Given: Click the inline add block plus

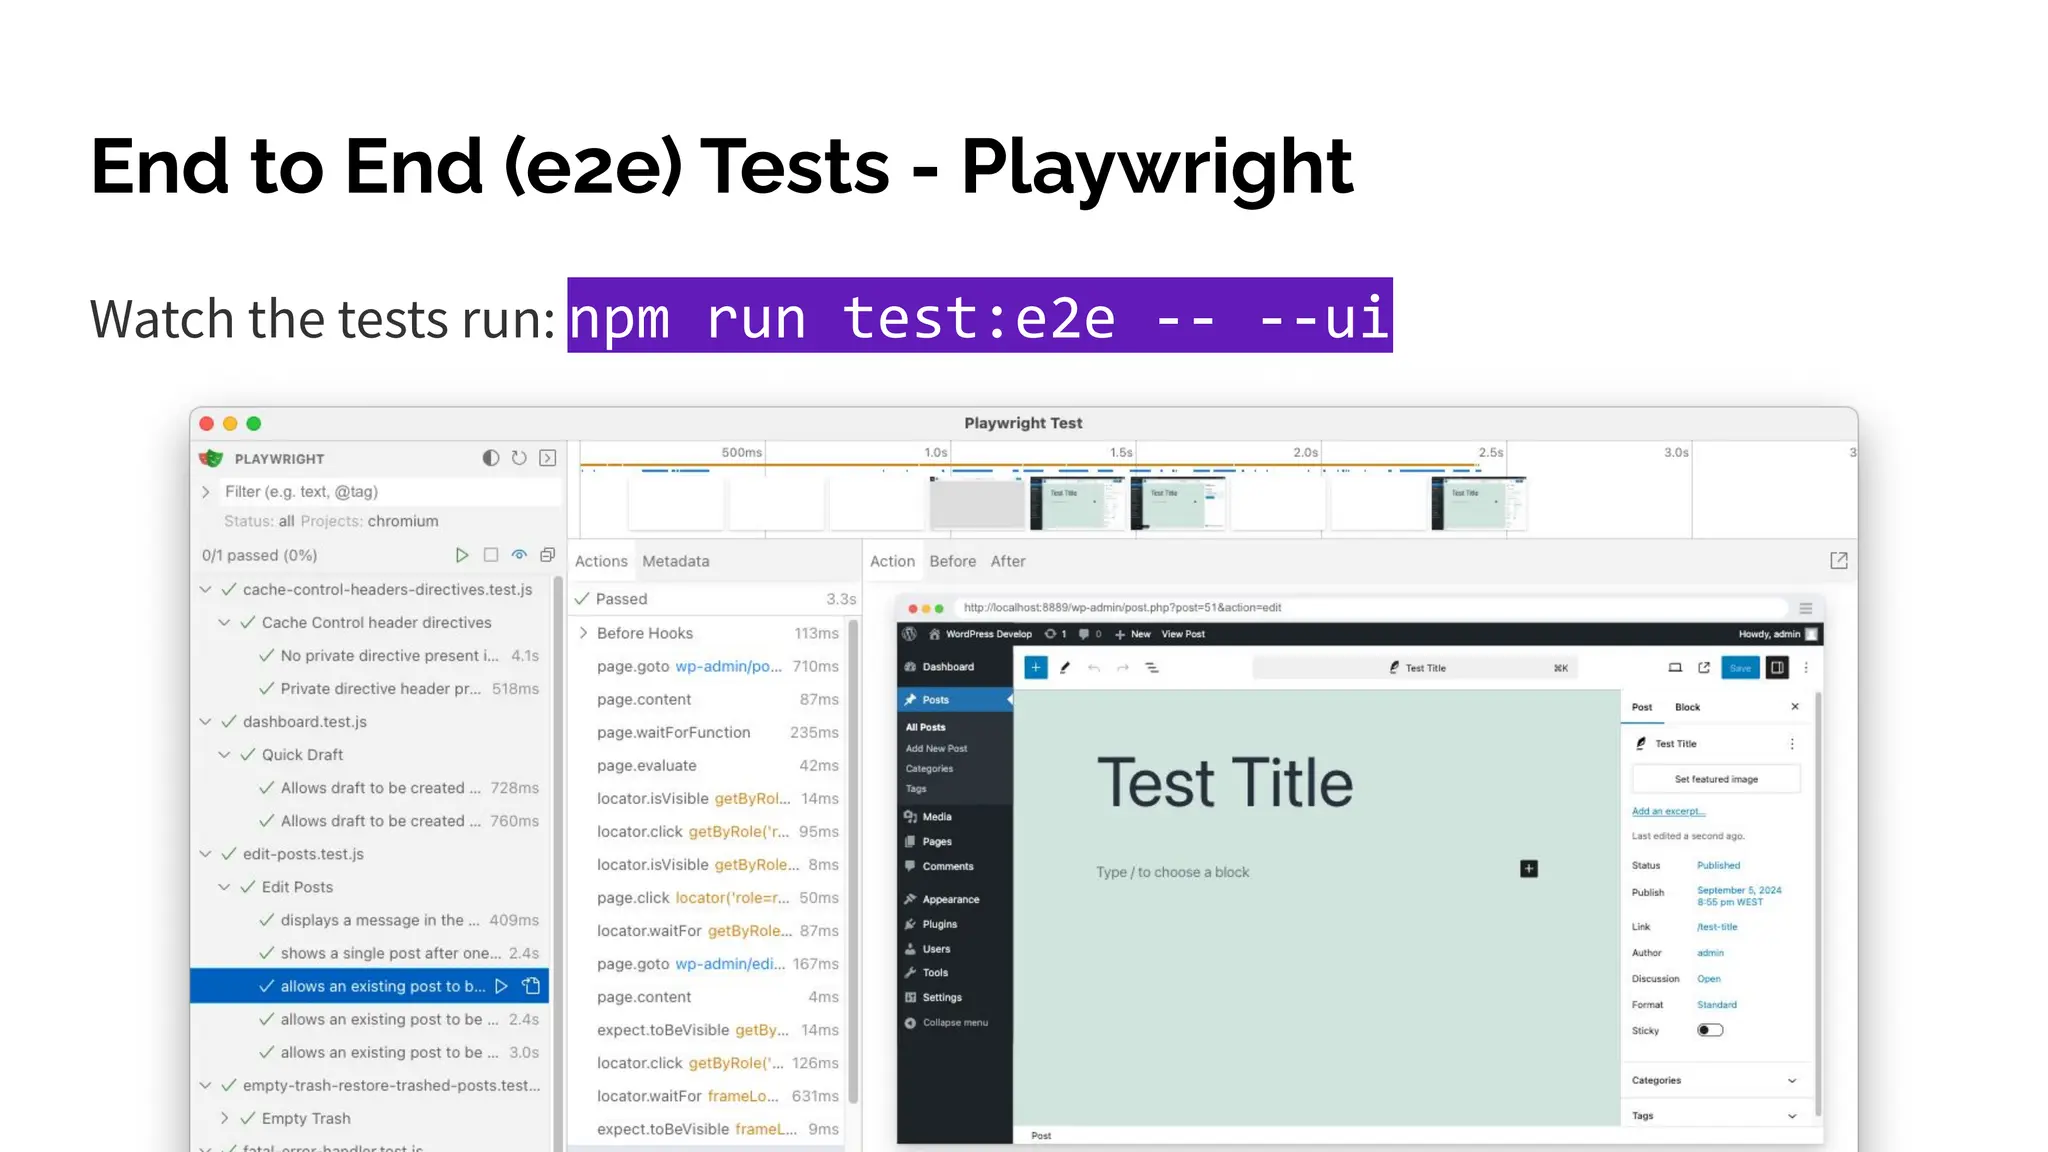Looking at the screenshot, I should click(1529, 869).
